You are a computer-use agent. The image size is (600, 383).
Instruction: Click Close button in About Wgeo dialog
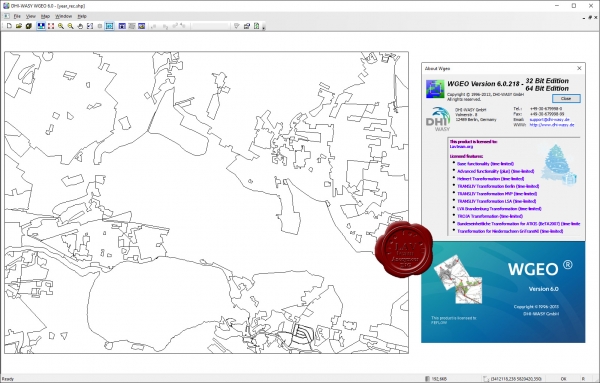(566, 98)
